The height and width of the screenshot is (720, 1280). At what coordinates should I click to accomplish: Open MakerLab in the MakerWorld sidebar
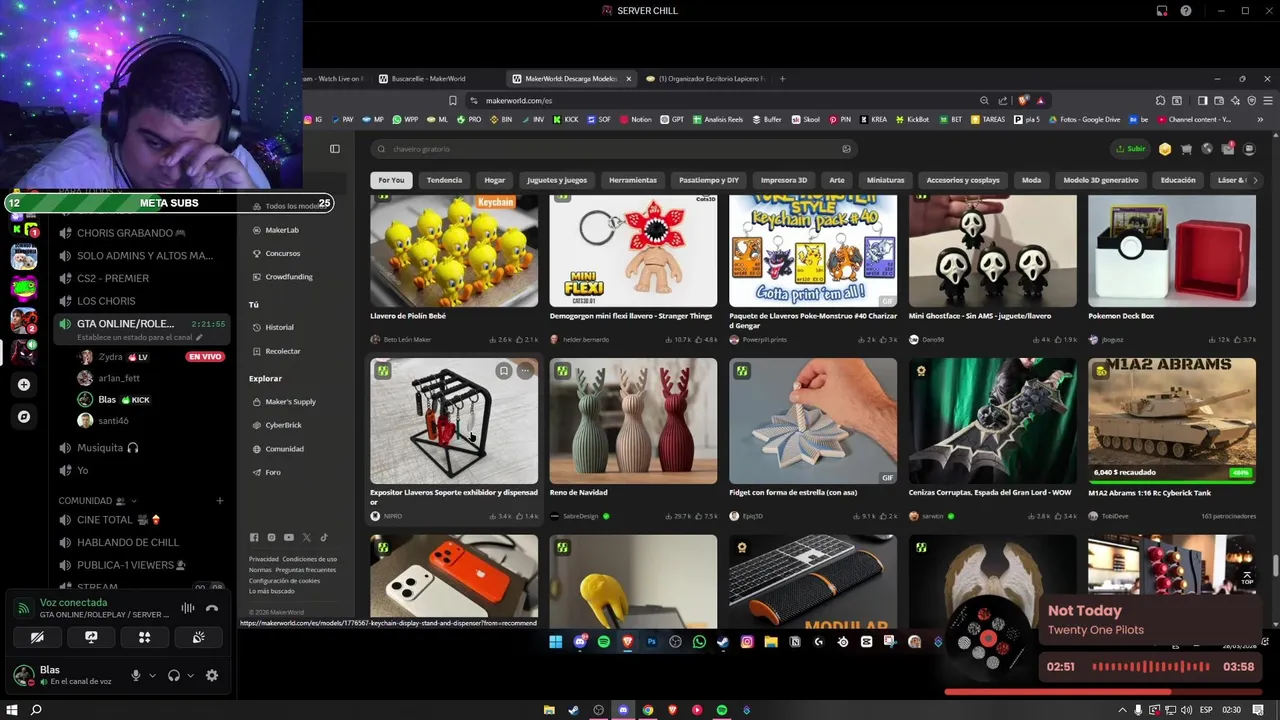point(282,230)
